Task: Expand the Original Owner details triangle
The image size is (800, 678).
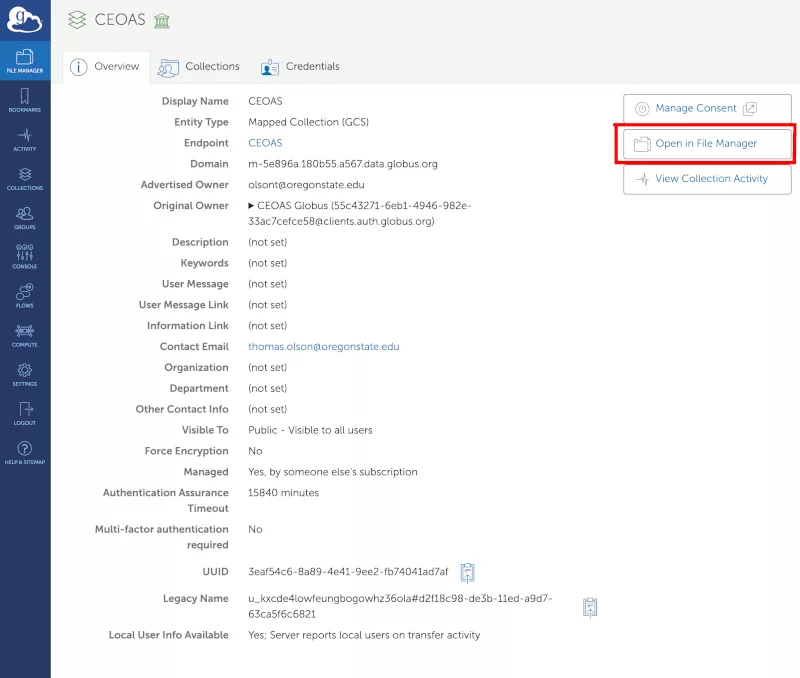Action: pyautogui.click(x=251, y=206)
